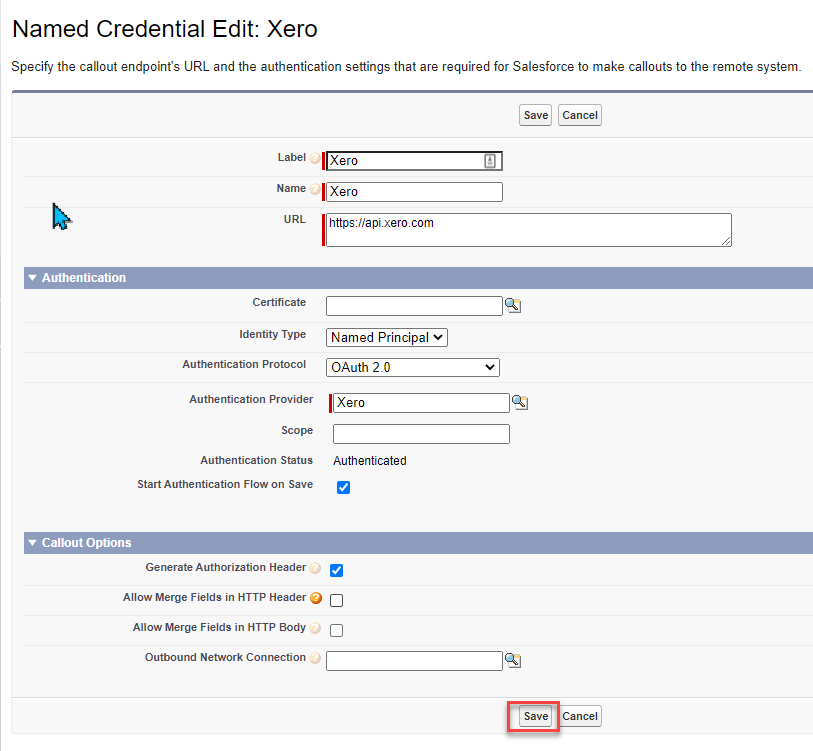Click the bottom Save button
Image resolution: width=813 pixels, height=751 pixels.
coord(536,716)
